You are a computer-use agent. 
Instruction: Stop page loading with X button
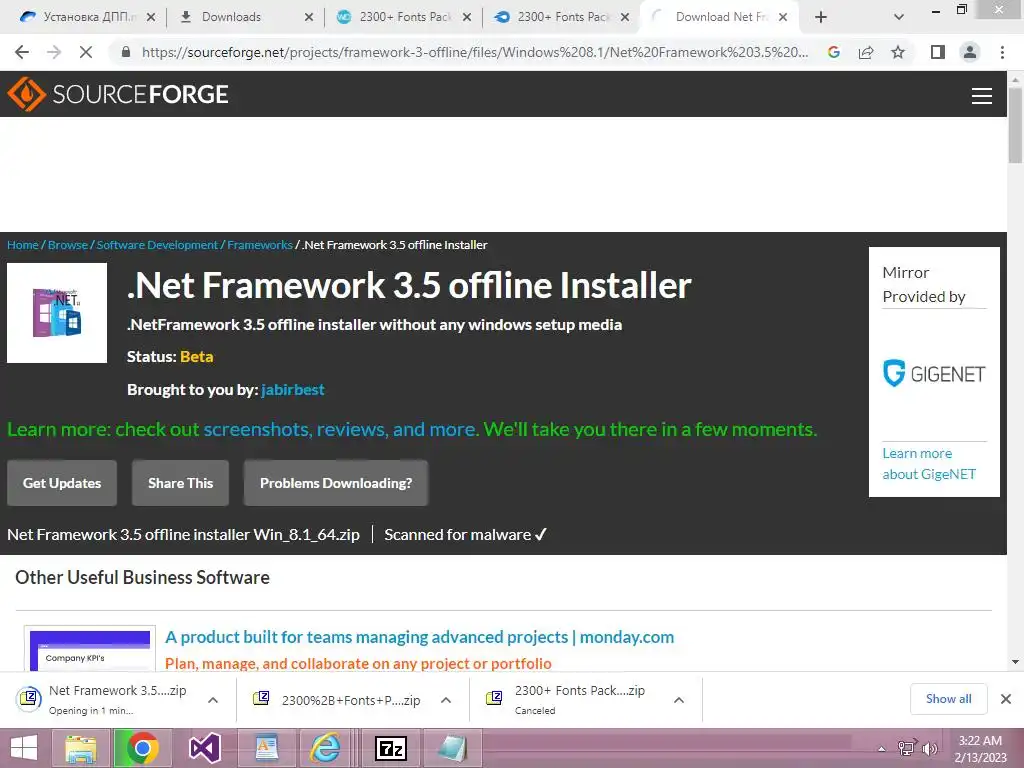click(x=86, y=52)
